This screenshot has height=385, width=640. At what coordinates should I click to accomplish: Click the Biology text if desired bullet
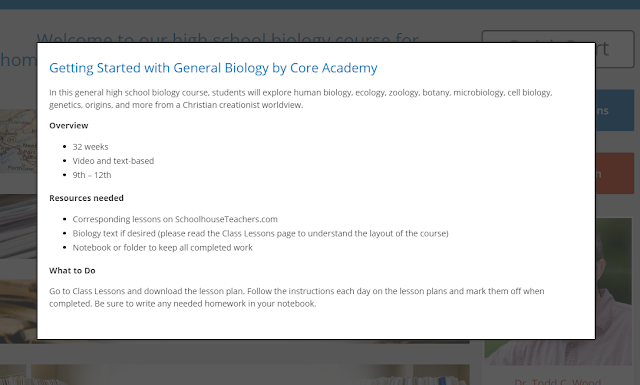coord(260,234)
